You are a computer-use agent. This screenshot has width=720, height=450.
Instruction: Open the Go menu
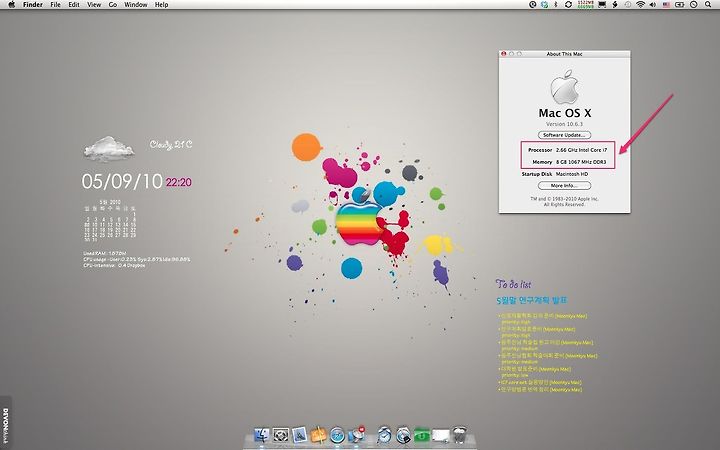113,5
